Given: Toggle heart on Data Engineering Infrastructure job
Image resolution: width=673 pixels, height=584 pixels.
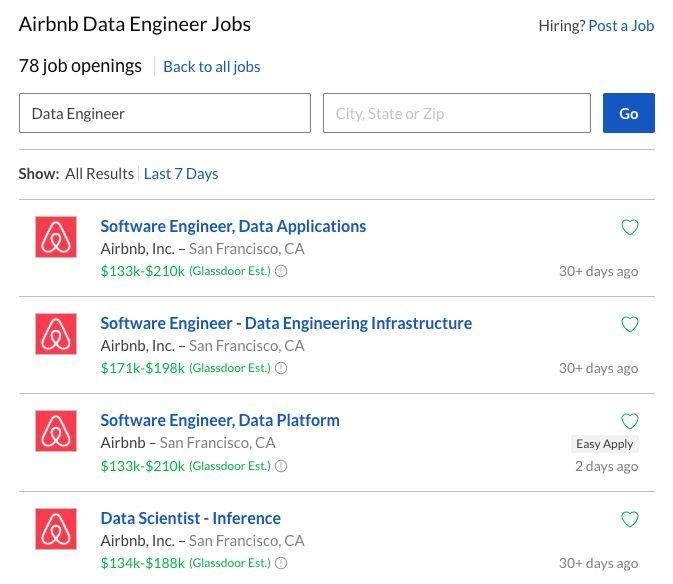Looking at the screenshot, I should (x=630, y=324).
